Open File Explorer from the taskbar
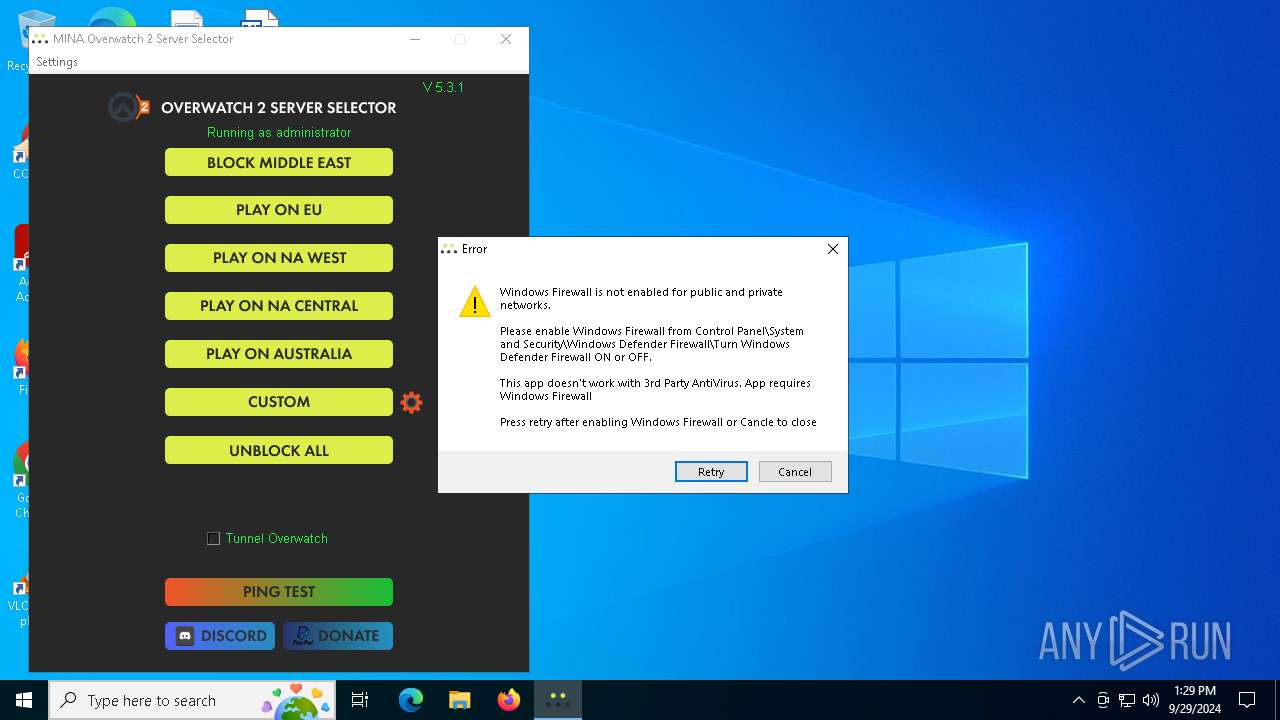Screen dimensions: 1280x720 pos(459,700)
